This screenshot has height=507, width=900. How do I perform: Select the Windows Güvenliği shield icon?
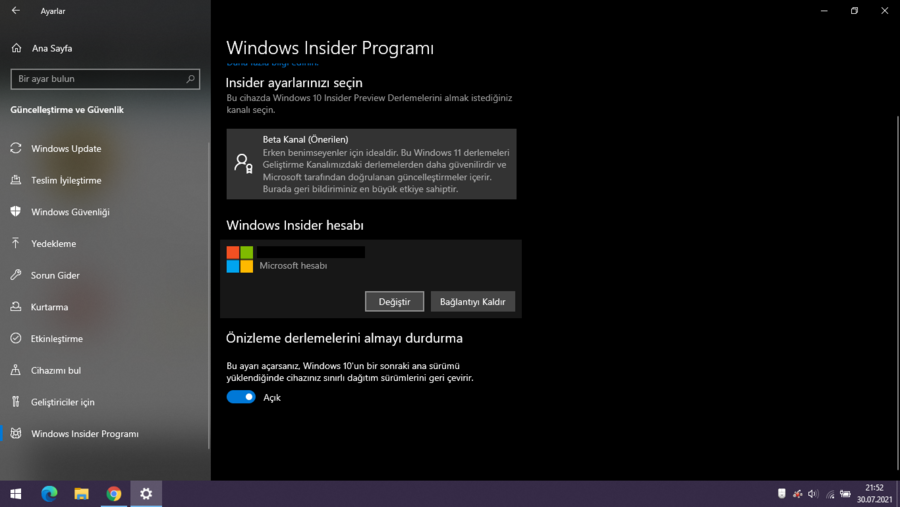(16, 212)
